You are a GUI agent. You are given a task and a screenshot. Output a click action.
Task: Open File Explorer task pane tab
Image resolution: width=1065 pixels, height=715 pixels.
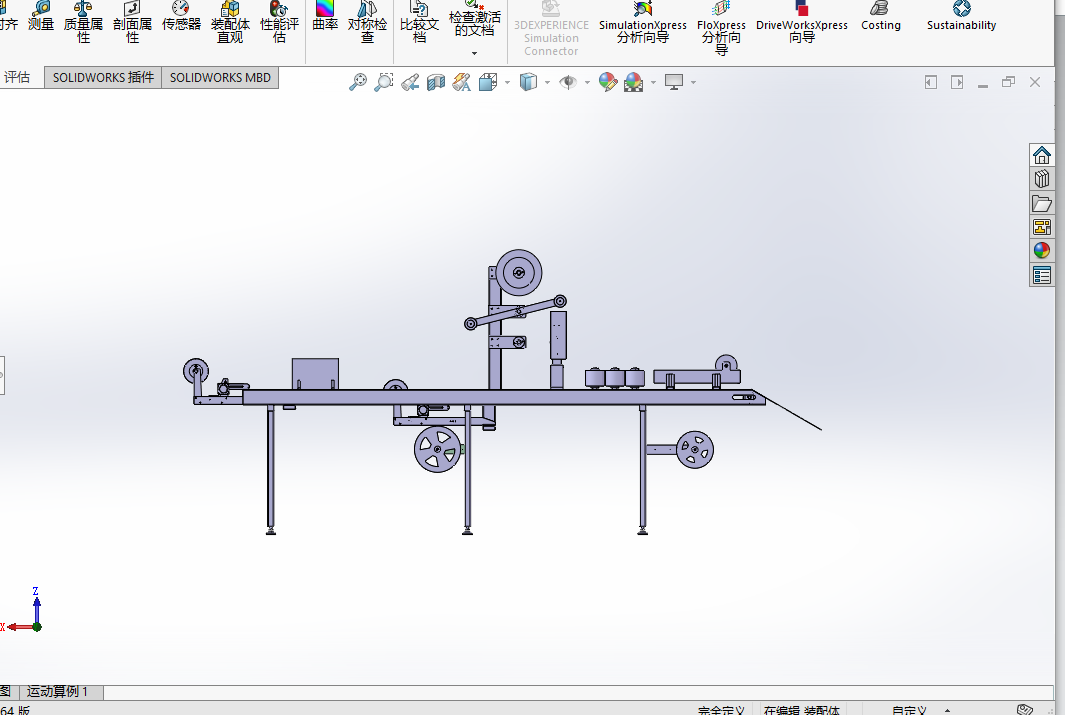tap(1042, 203)
